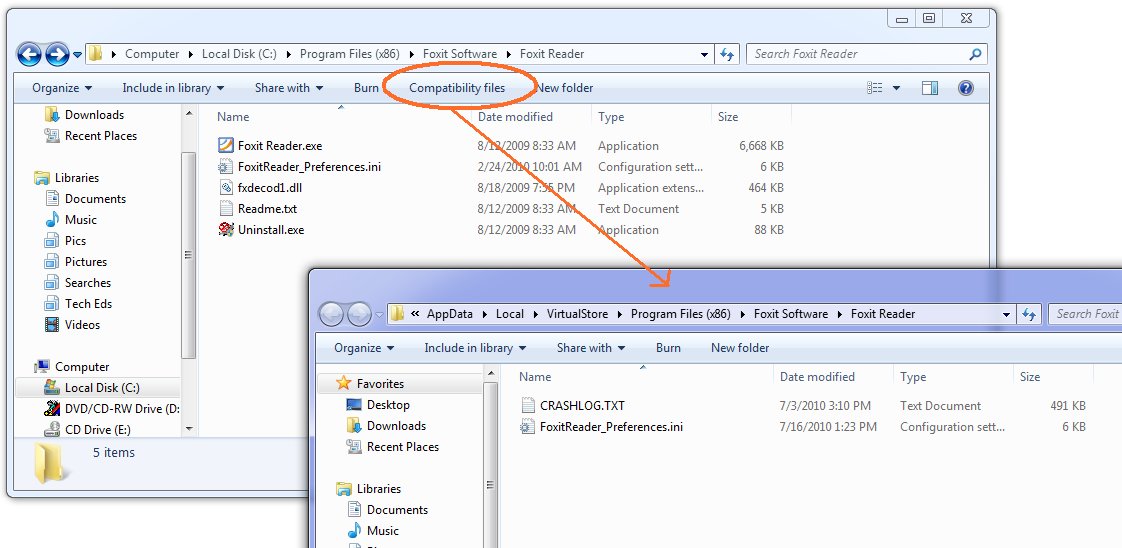The image size is (1122, 548).
Task: Click New folder in the front window toolbar
Action: (x=740, y=348)
